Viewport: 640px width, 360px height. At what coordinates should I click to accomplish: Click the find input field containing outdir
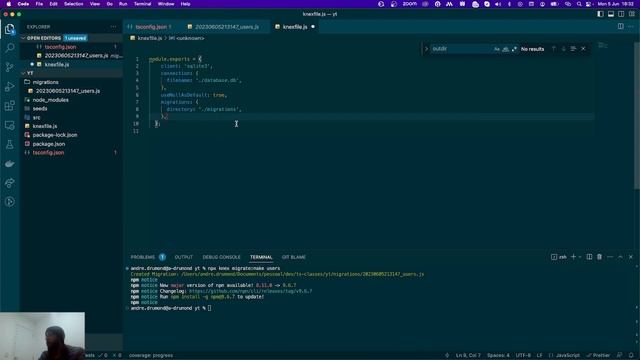(x=461, y=49)
